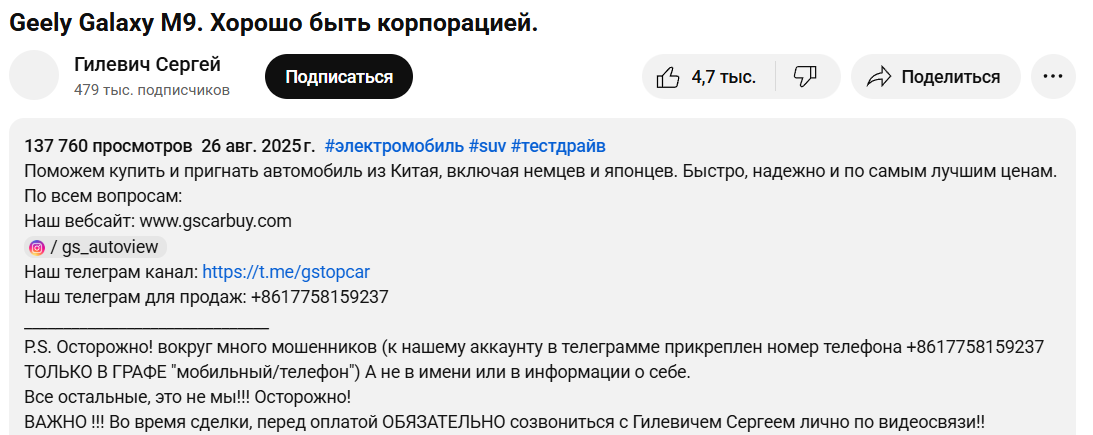Select the #тестдрайв hashtag
The height and width of the screenshot is (435, 1093).
click(x=558, y=146)
